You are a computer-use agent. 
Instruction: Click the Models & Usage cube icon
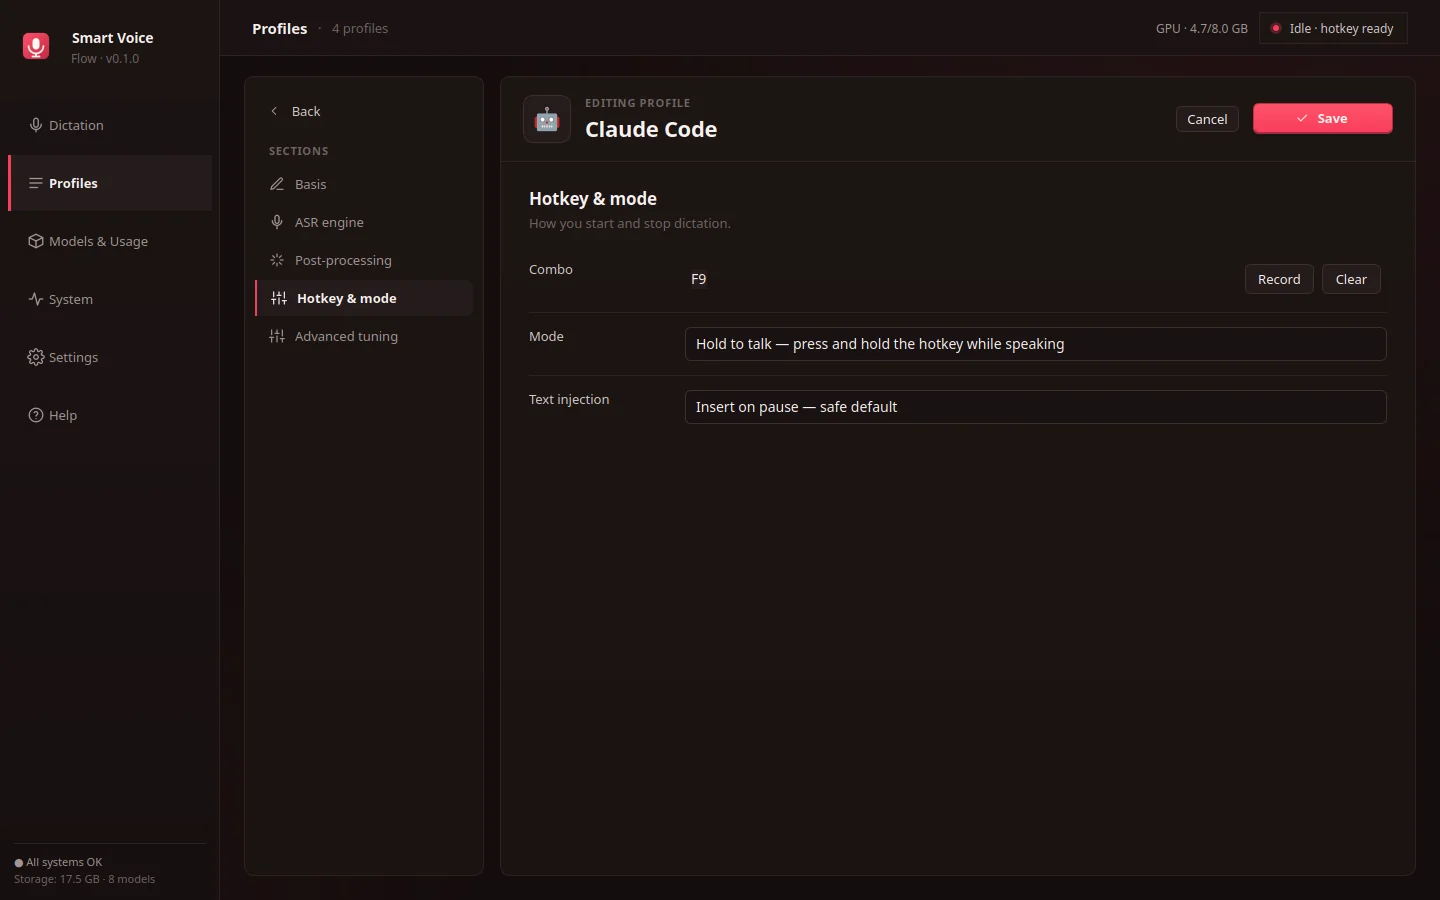point(36,241)
